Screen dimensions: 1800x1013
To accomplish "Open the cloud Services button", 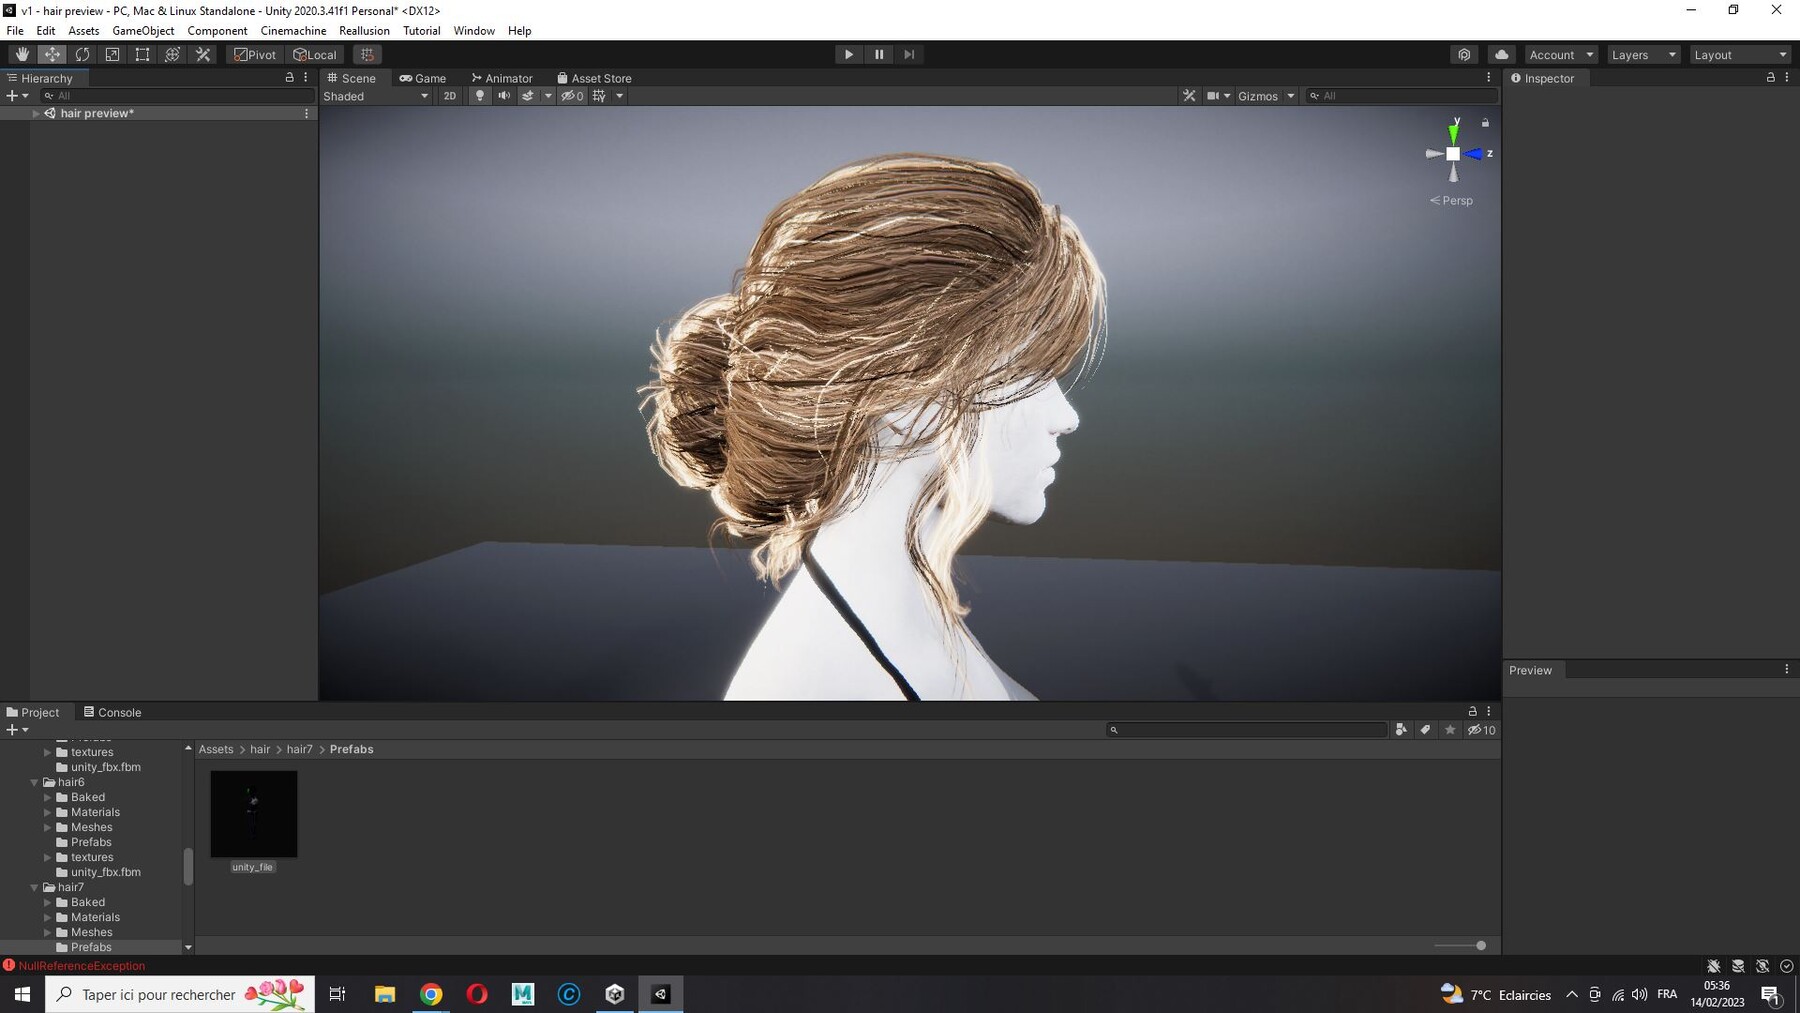I will click(1501, 54).
